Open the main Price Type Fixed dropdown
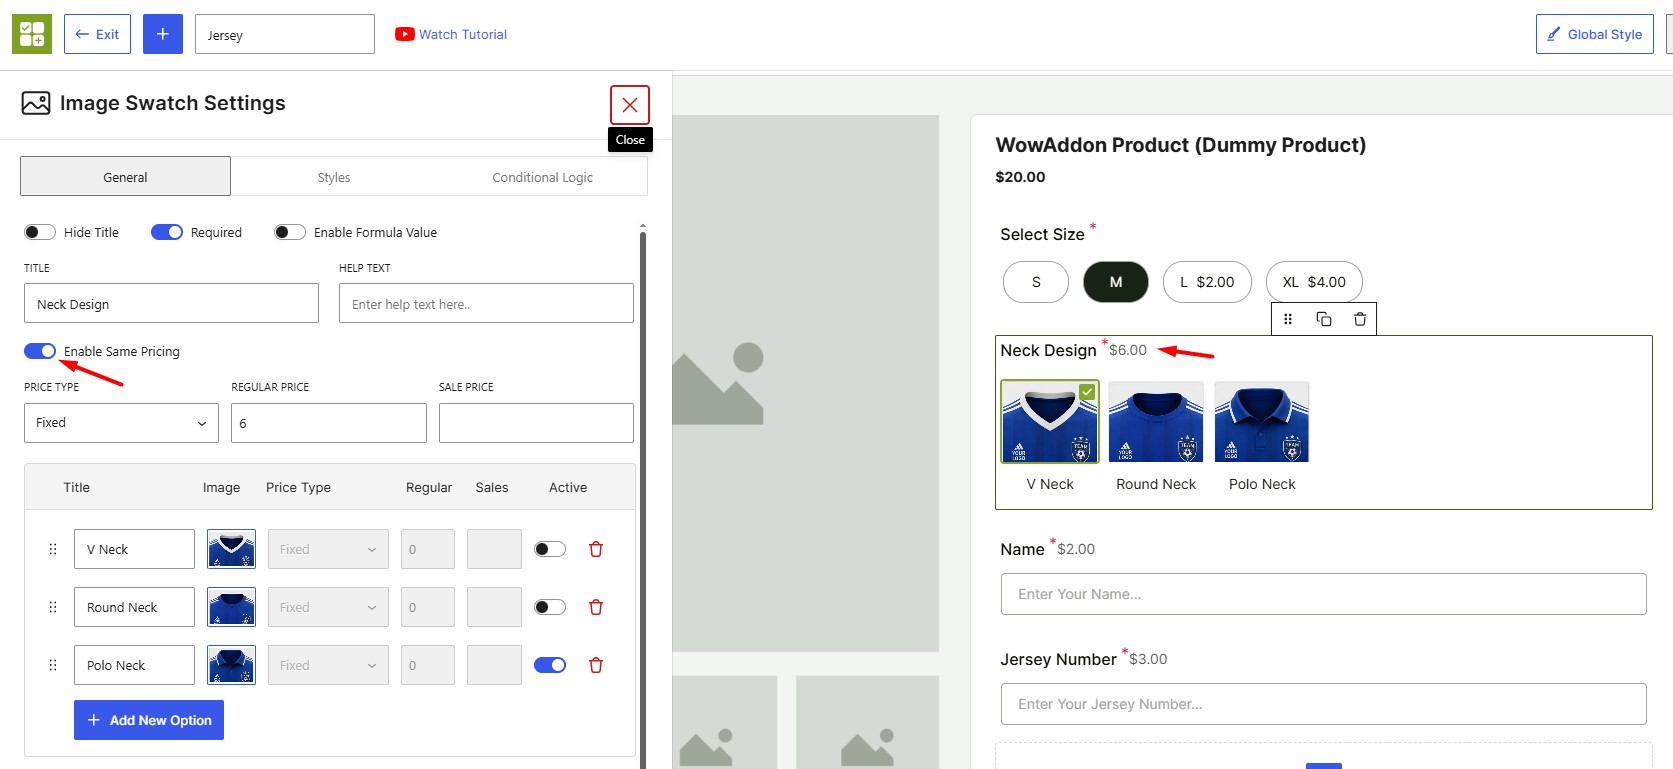 pyautogui.click(x=121, y=423)
